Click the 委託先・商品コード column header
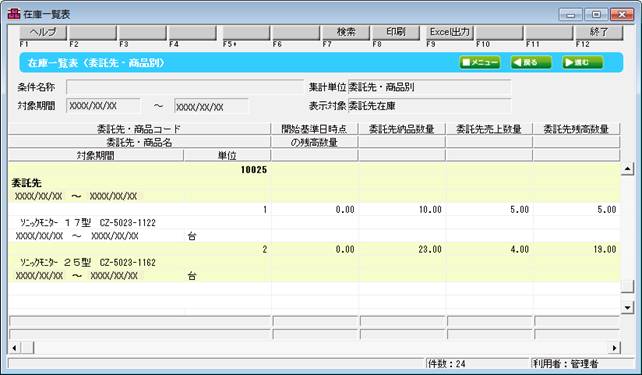This screenshot has height=375, width=642. click(x=139, y=129)
